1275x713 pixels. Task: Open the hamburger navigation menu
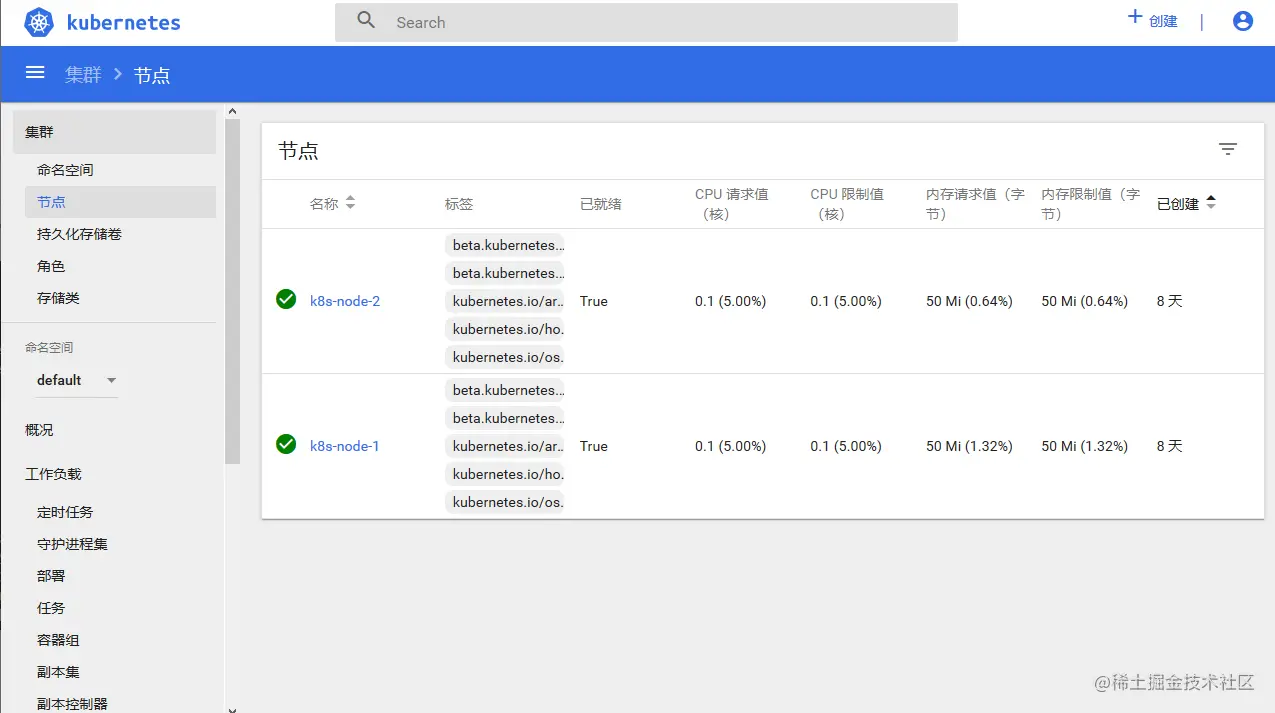coord(35,73)
